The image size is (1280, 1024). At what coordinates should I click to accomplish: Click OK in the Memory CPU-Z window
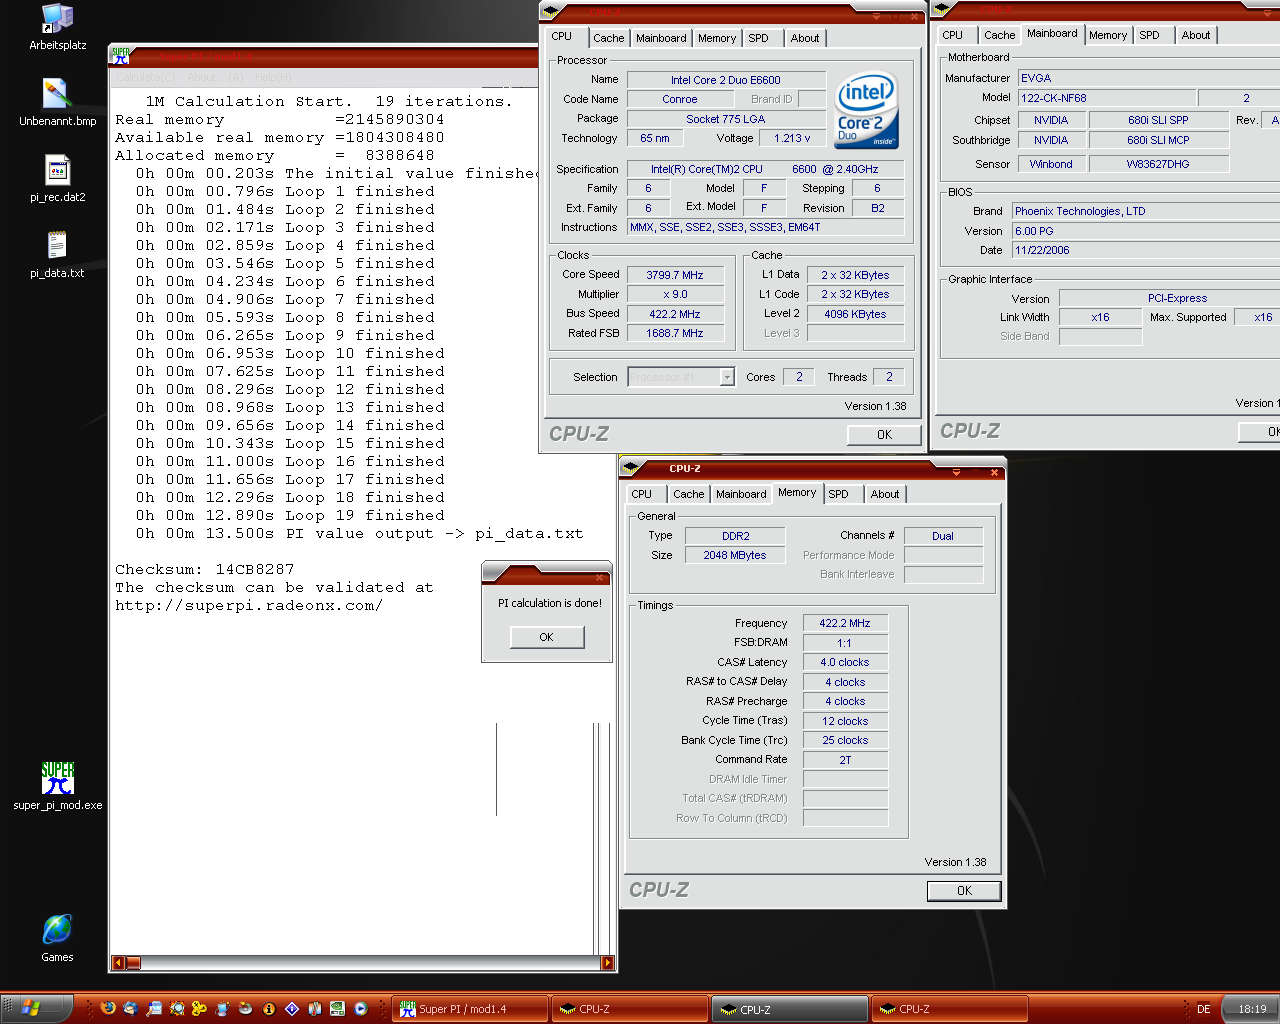964,890
